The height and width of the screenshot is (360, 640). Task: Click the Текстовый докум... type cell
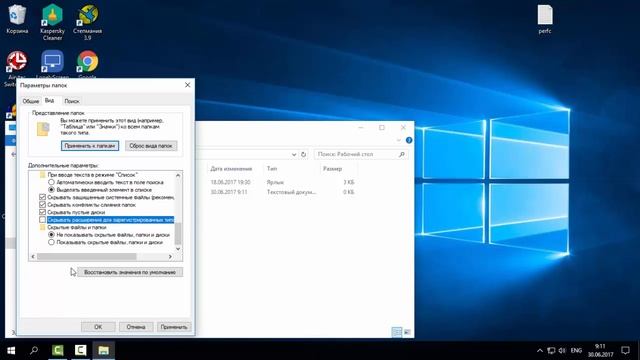pyautogui.click(x=291, y=192)
